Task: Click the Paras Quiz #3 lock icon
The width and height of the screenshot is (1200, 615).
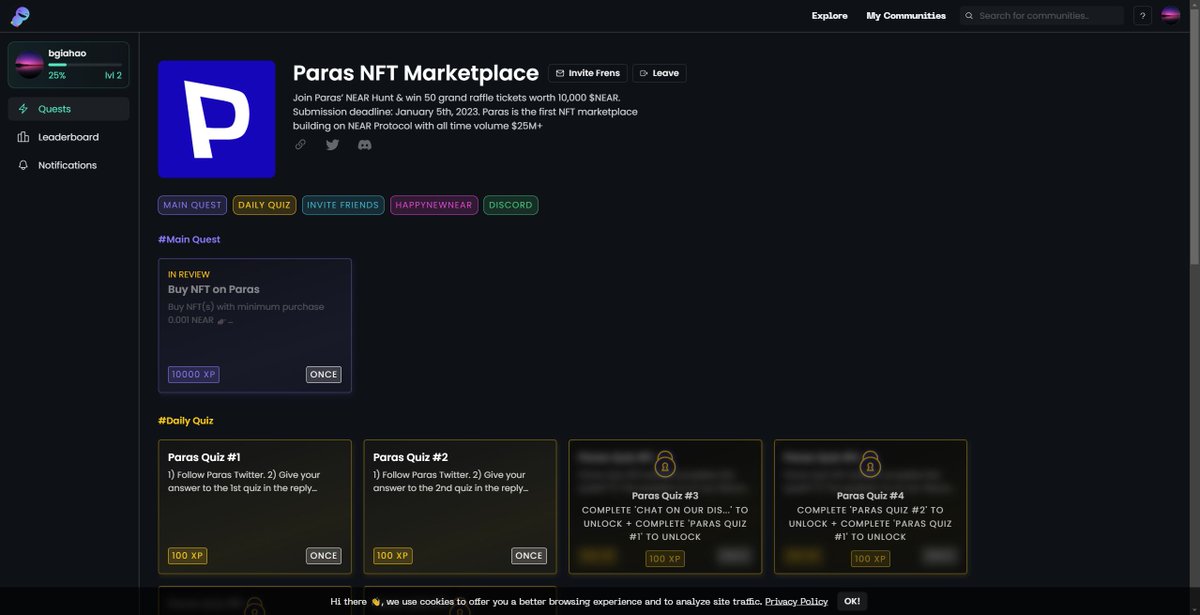Action: pos(664,465)
